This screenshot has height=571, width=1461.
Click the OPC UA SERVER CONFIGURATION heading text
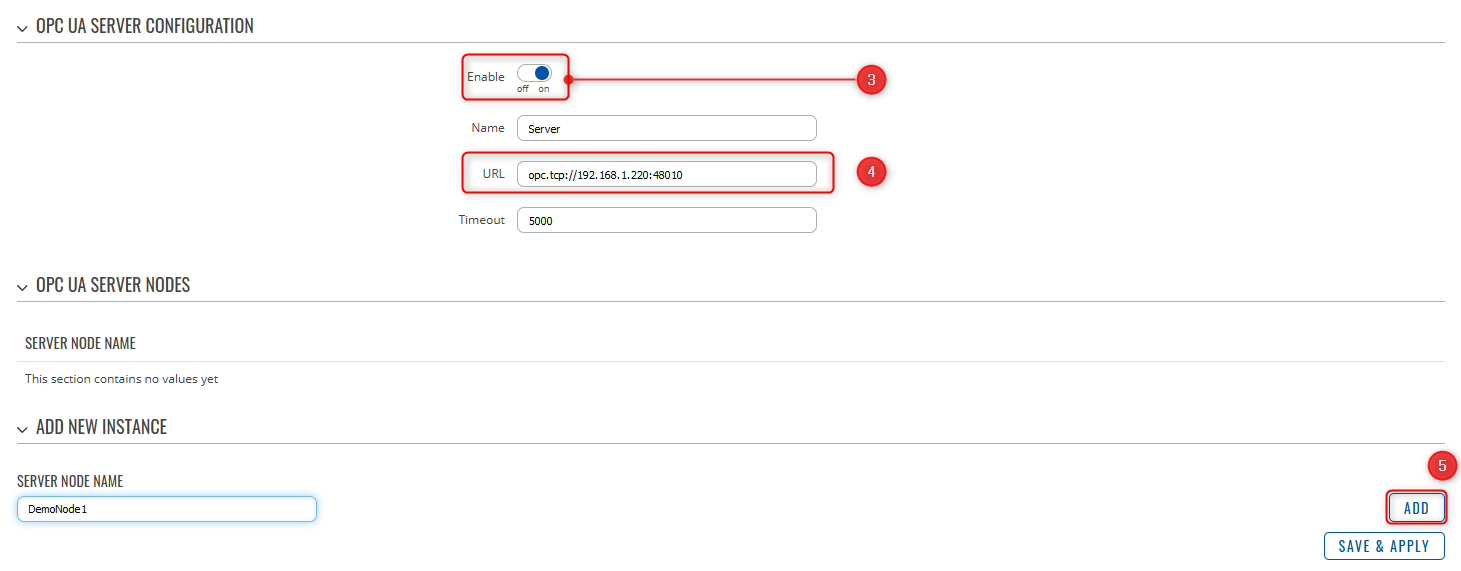point(145,26)
